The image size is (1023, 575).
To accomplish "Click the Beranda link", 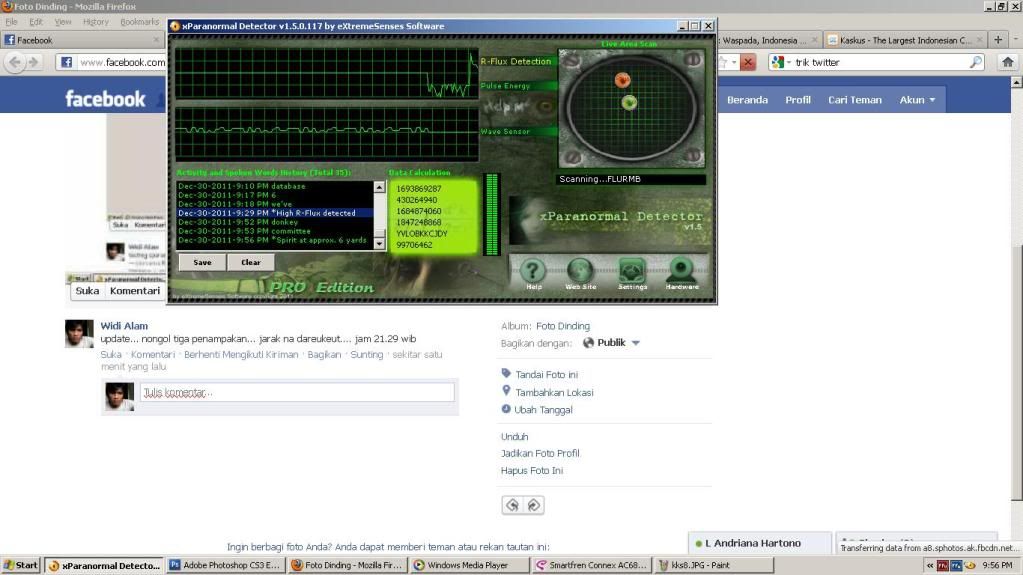I will click(747, 100).
